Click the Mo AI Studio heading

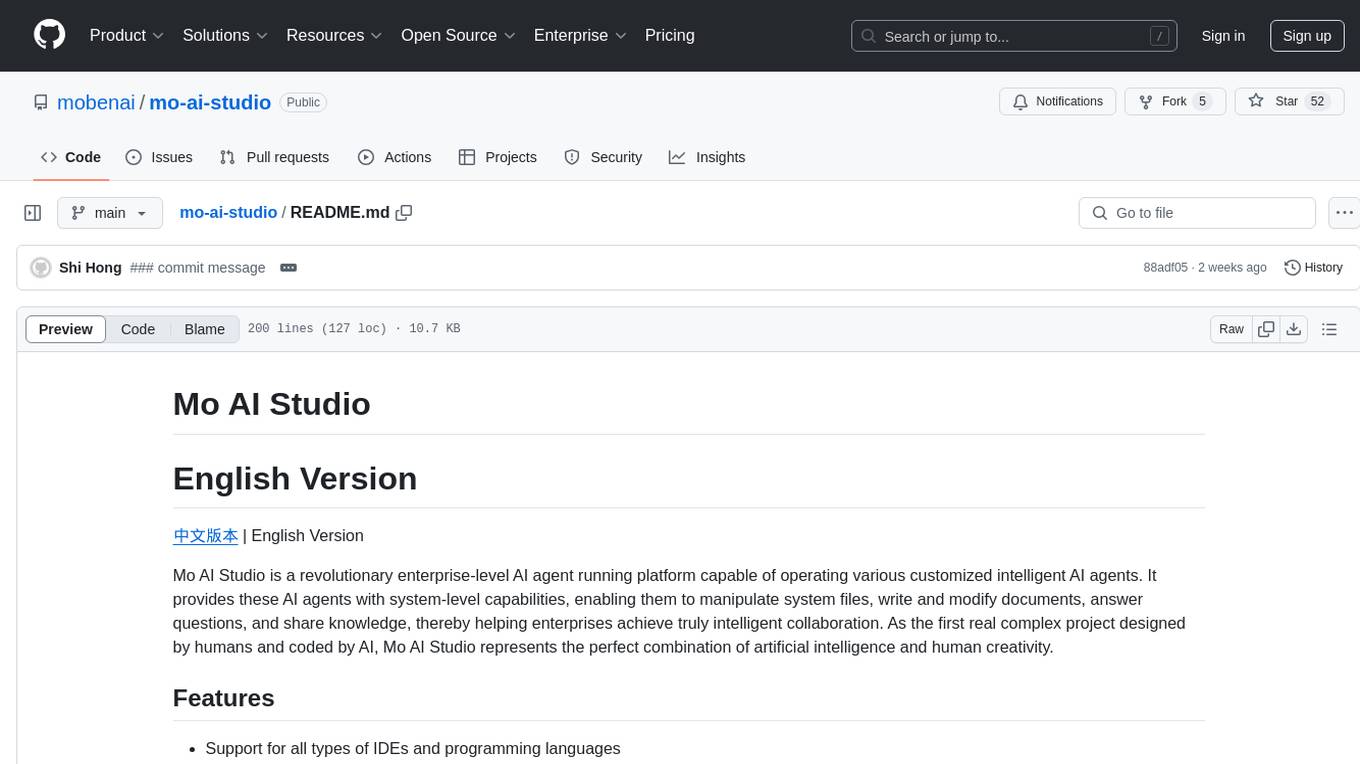pos(272,404)
